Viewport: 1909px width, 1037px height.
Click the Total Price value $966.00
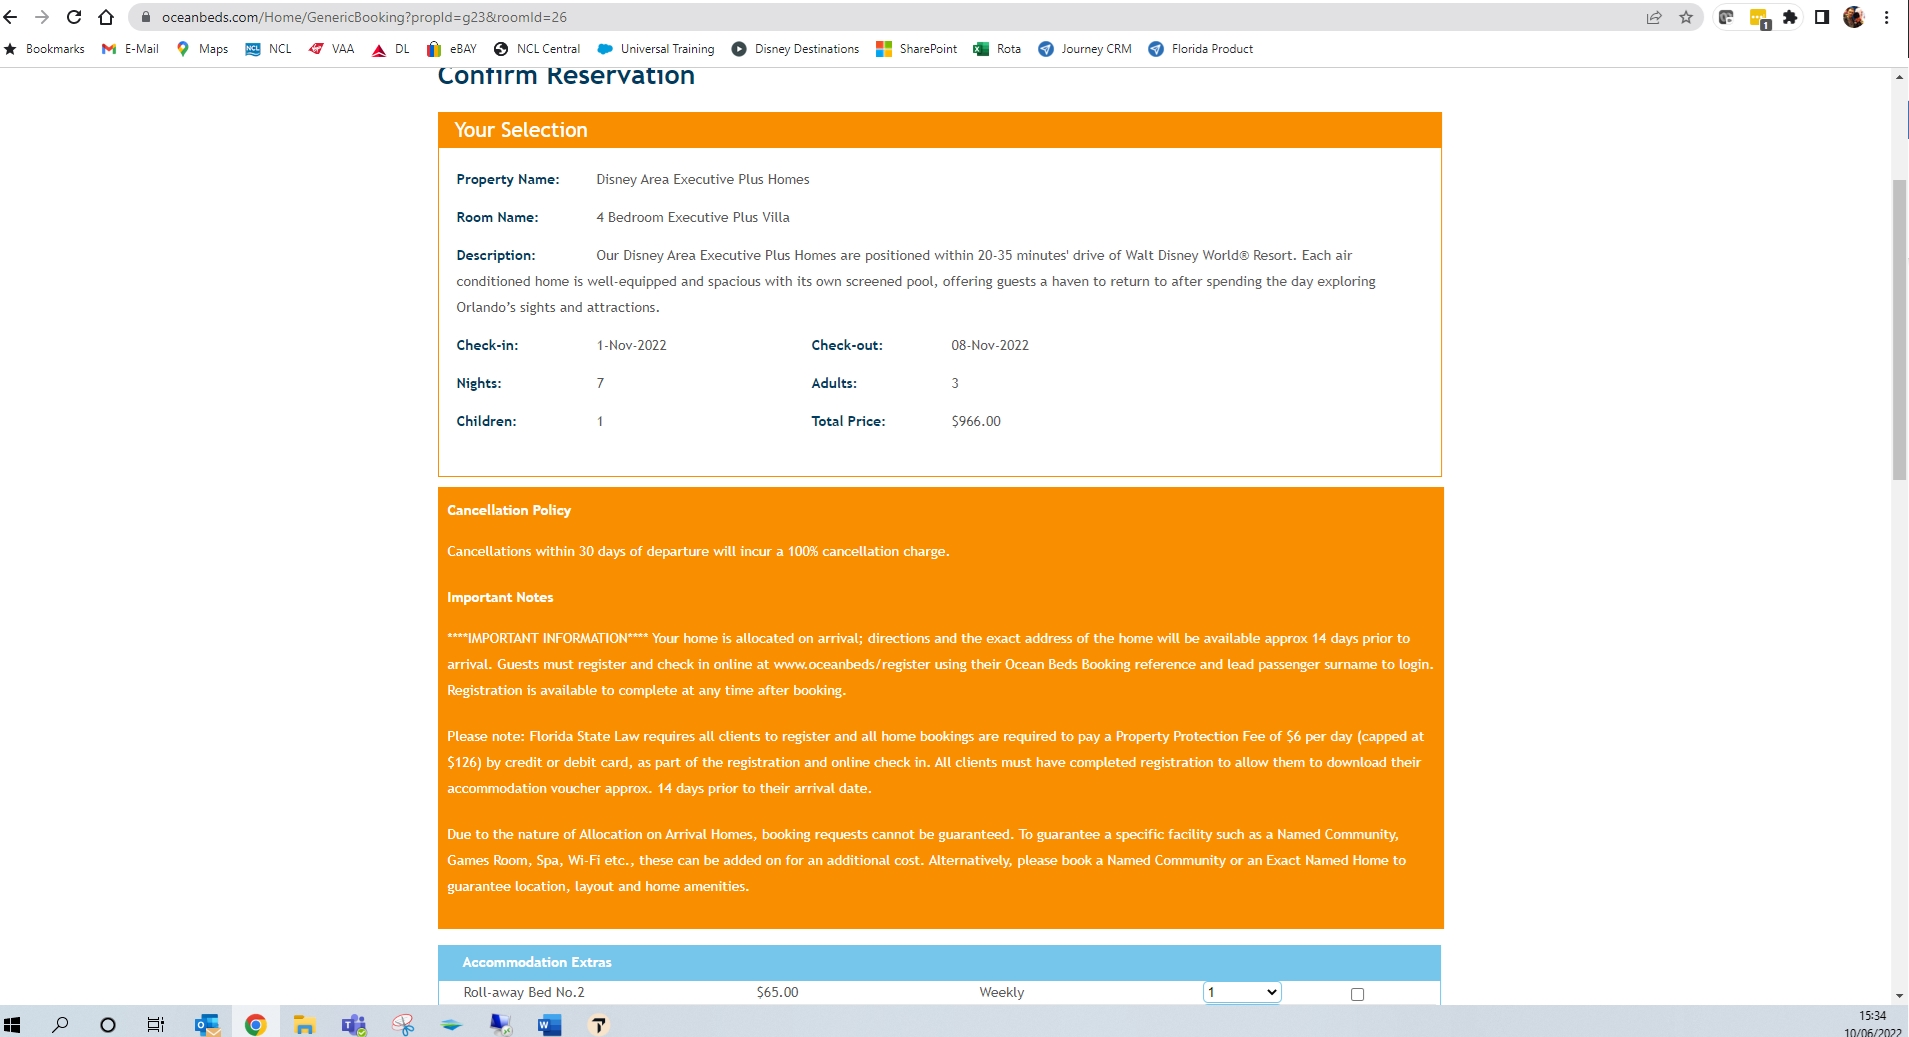(x=976, y=422)
